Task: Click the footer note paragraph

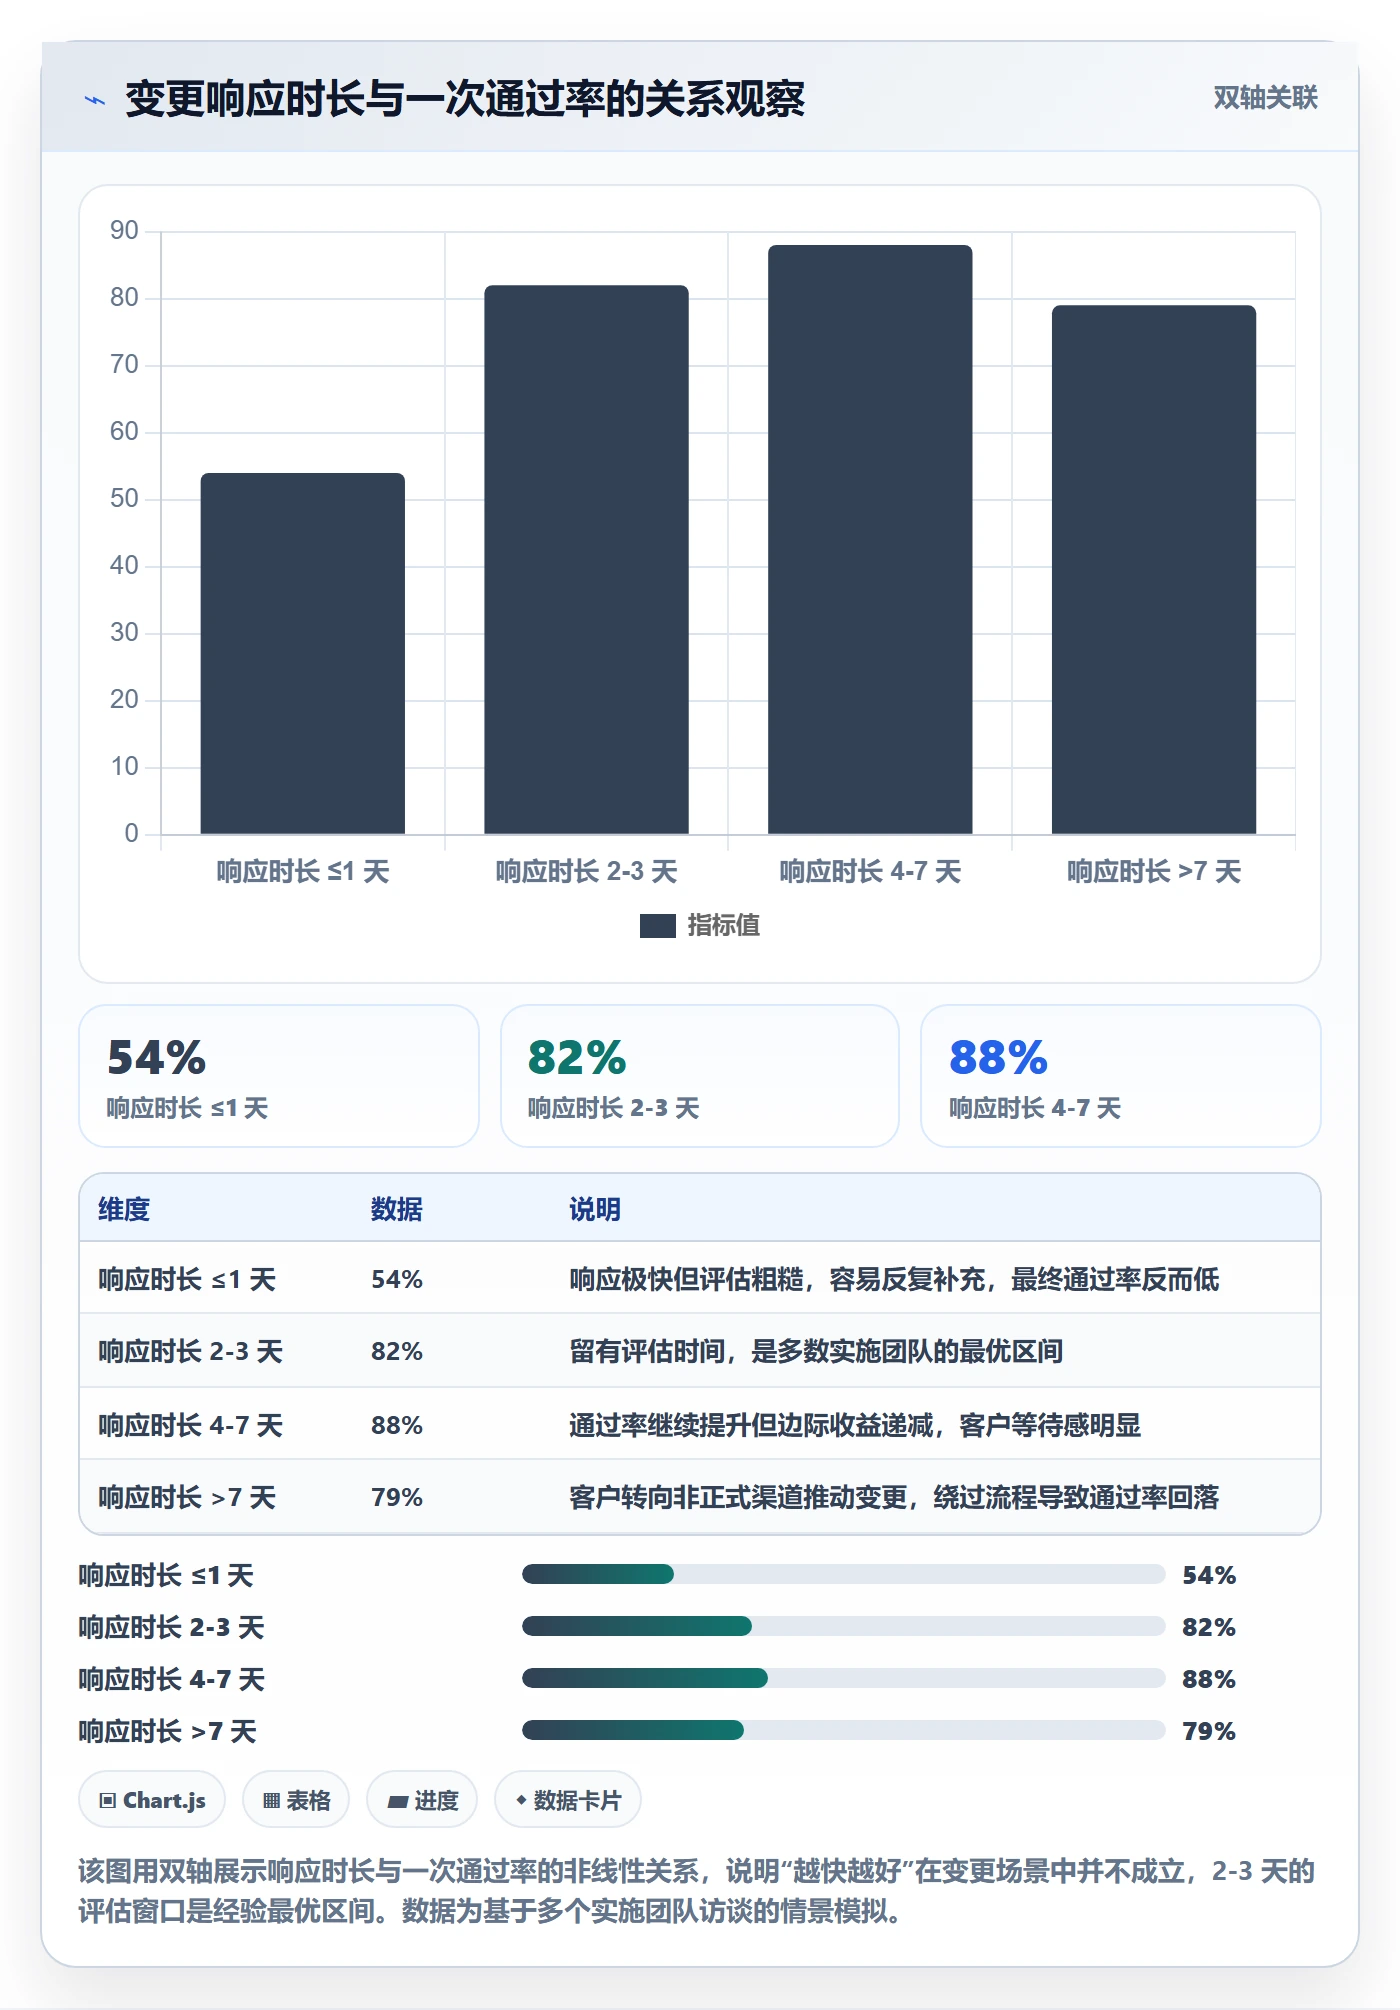Action: [697, 1891]
